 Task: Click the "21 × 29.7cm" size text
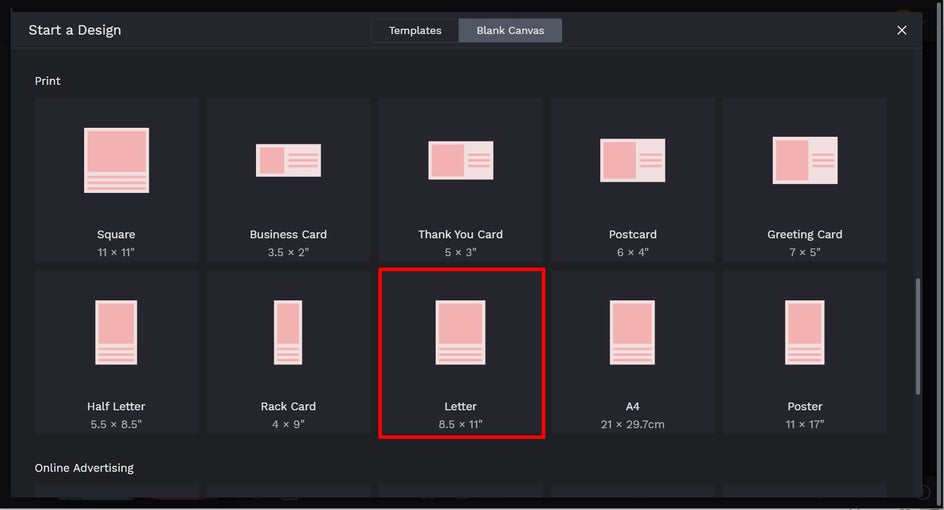point(633,424)
